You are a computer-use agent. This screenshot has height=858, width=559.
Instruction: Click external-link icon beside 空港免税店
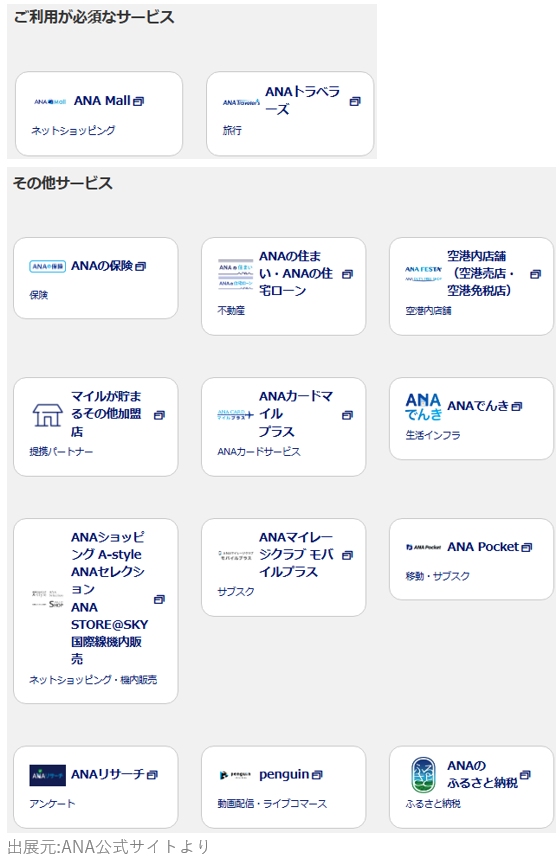535,274
